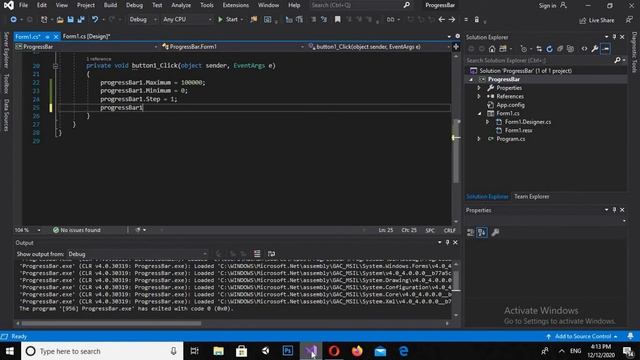Click Show All Files icon in Solution Explorer
640x360 pixels.
(x=571, y=49)
